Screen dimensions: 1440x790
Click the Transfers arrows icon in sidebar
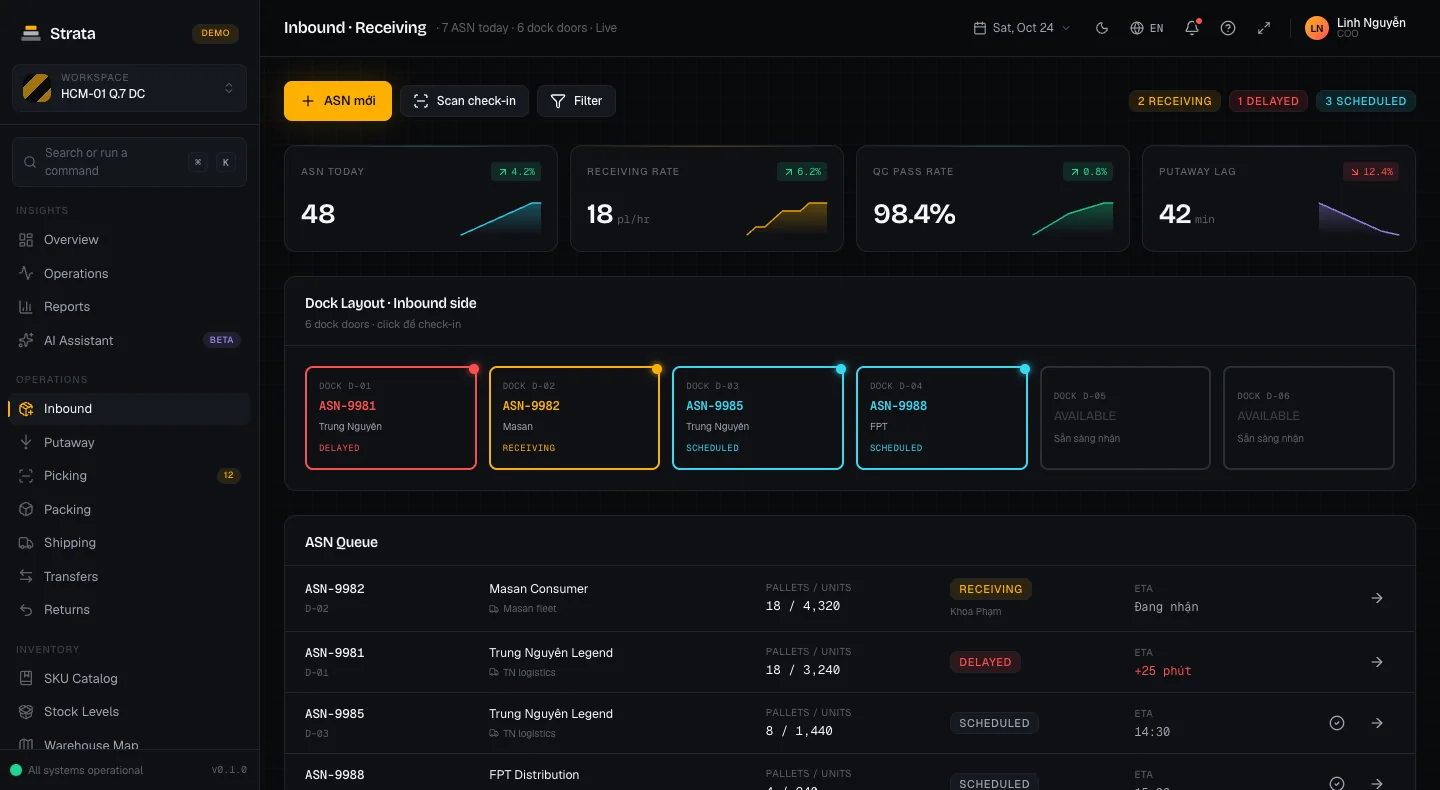(26, 576)
